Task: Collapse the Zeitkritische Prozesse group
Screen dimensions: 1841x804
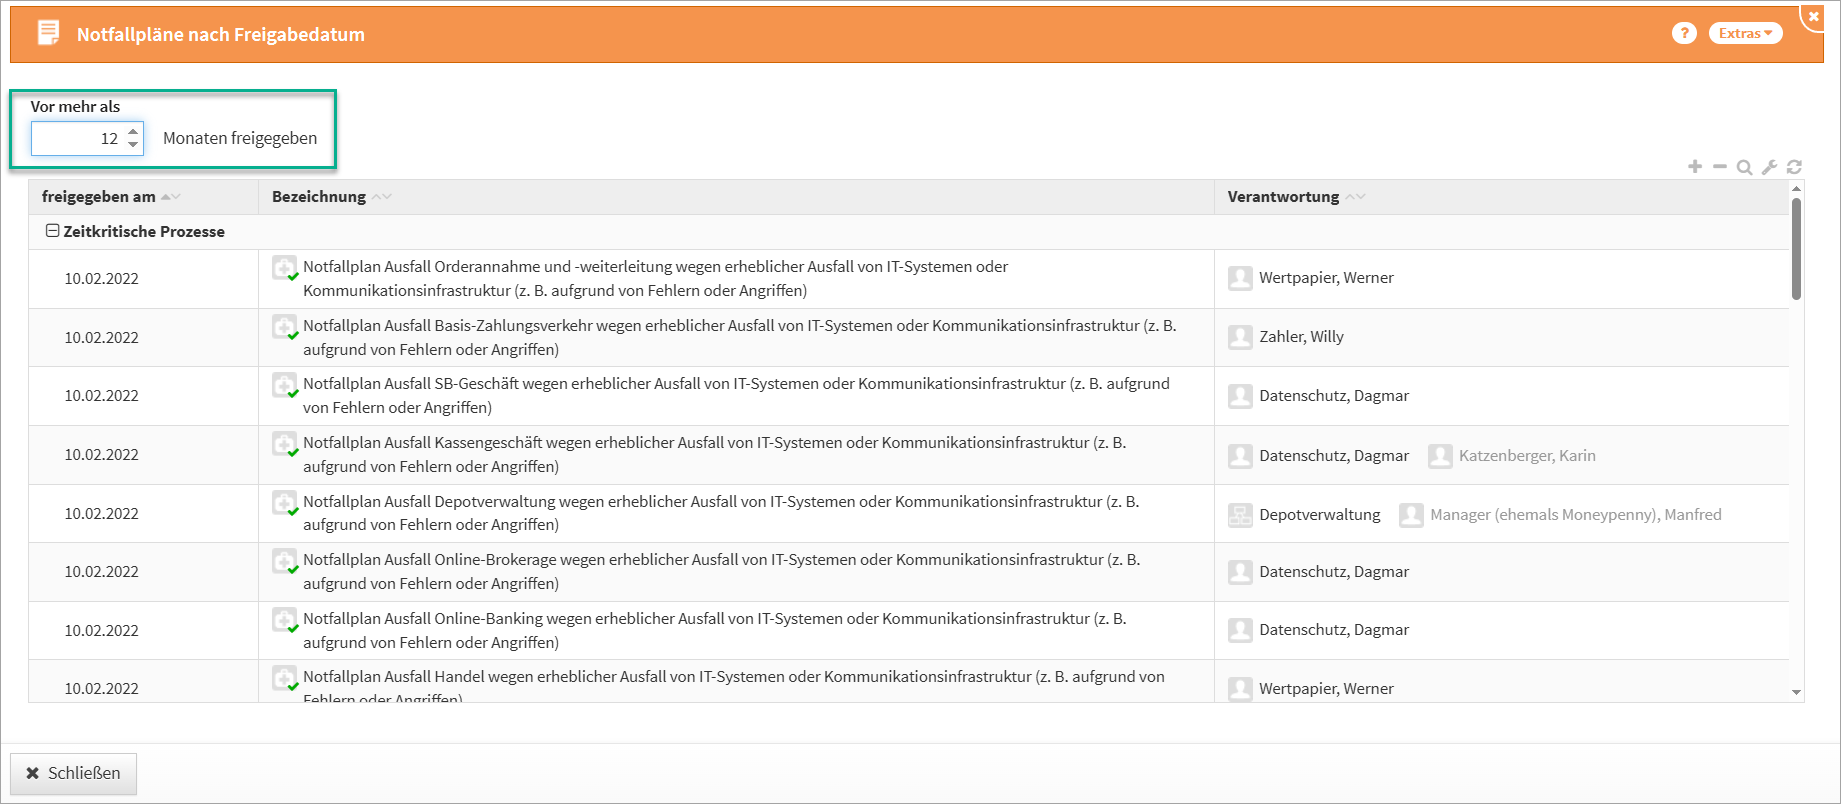Action: pos(53,231)
